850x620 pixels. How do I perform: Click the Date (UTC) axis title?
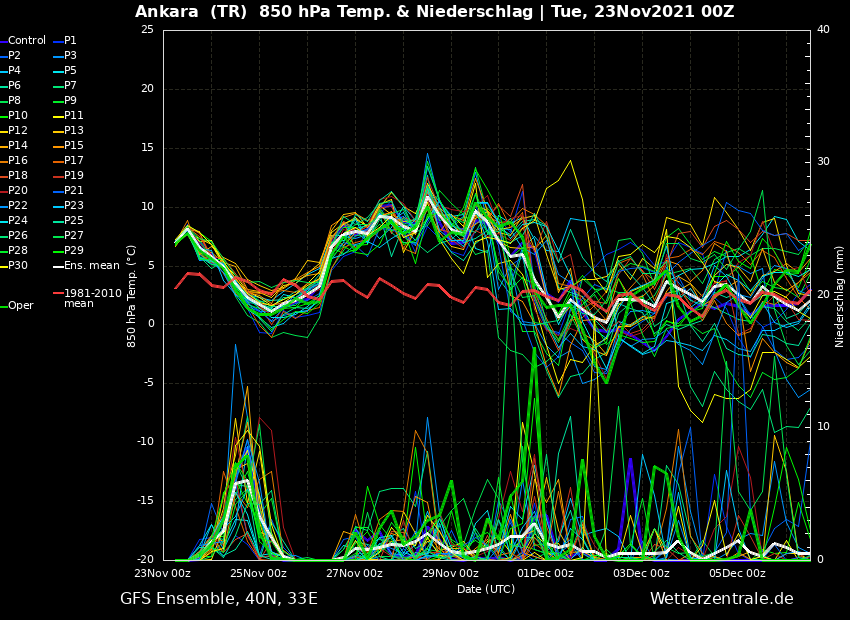[486, 589]
